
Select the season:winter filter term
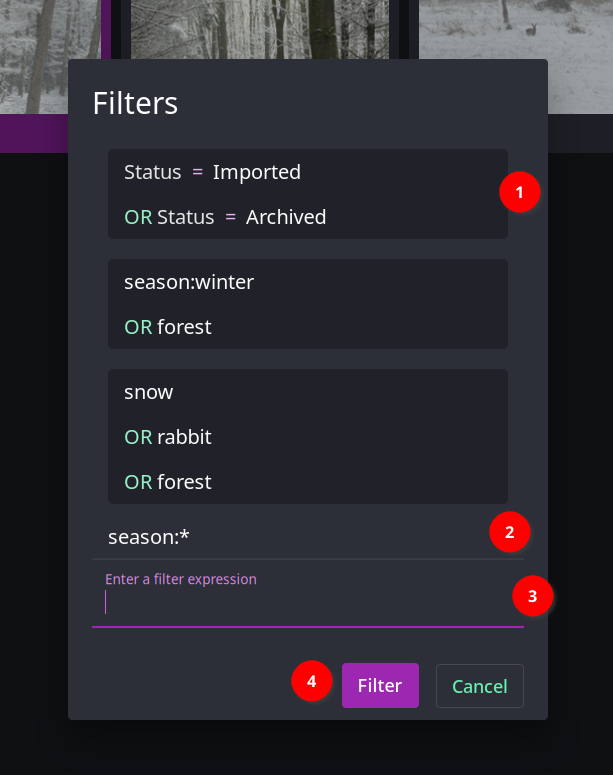coord(189,282)
